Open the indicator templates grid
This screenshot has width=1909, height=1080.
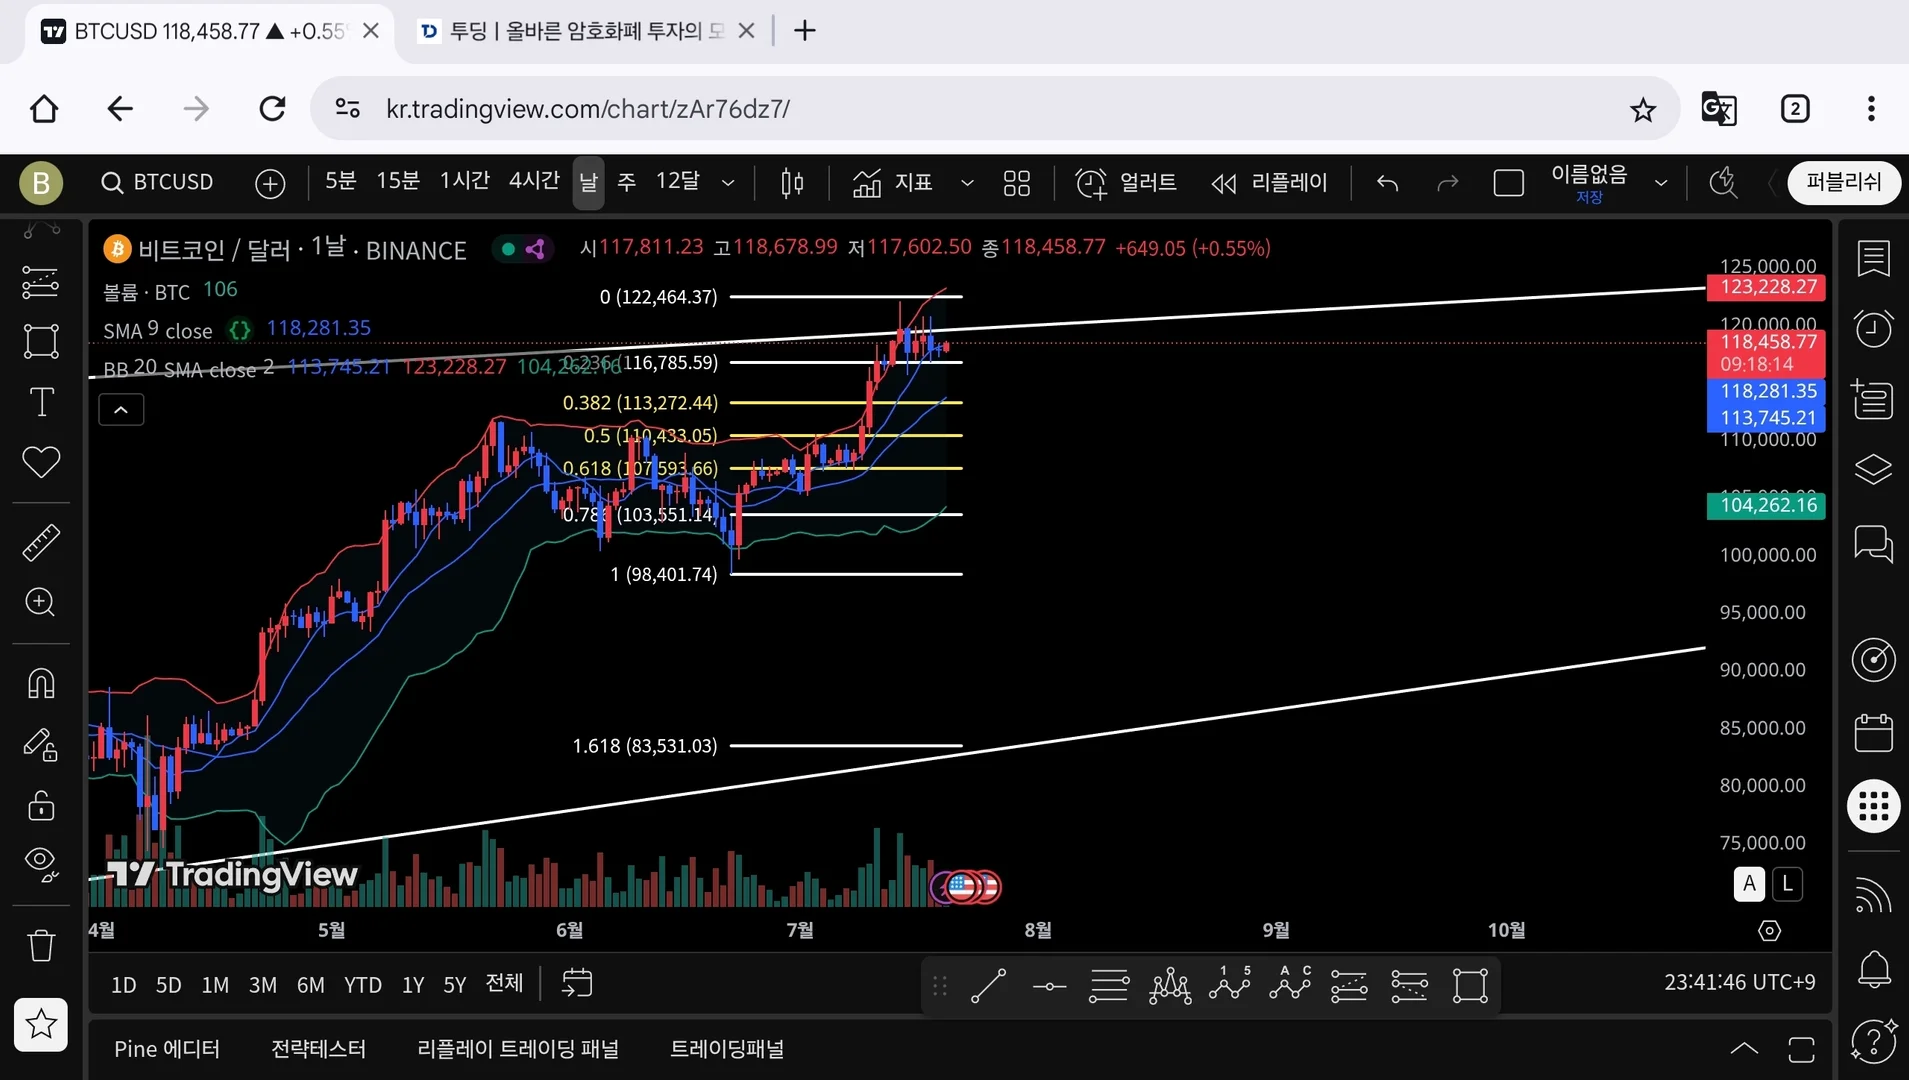(x=1017, y=183)
